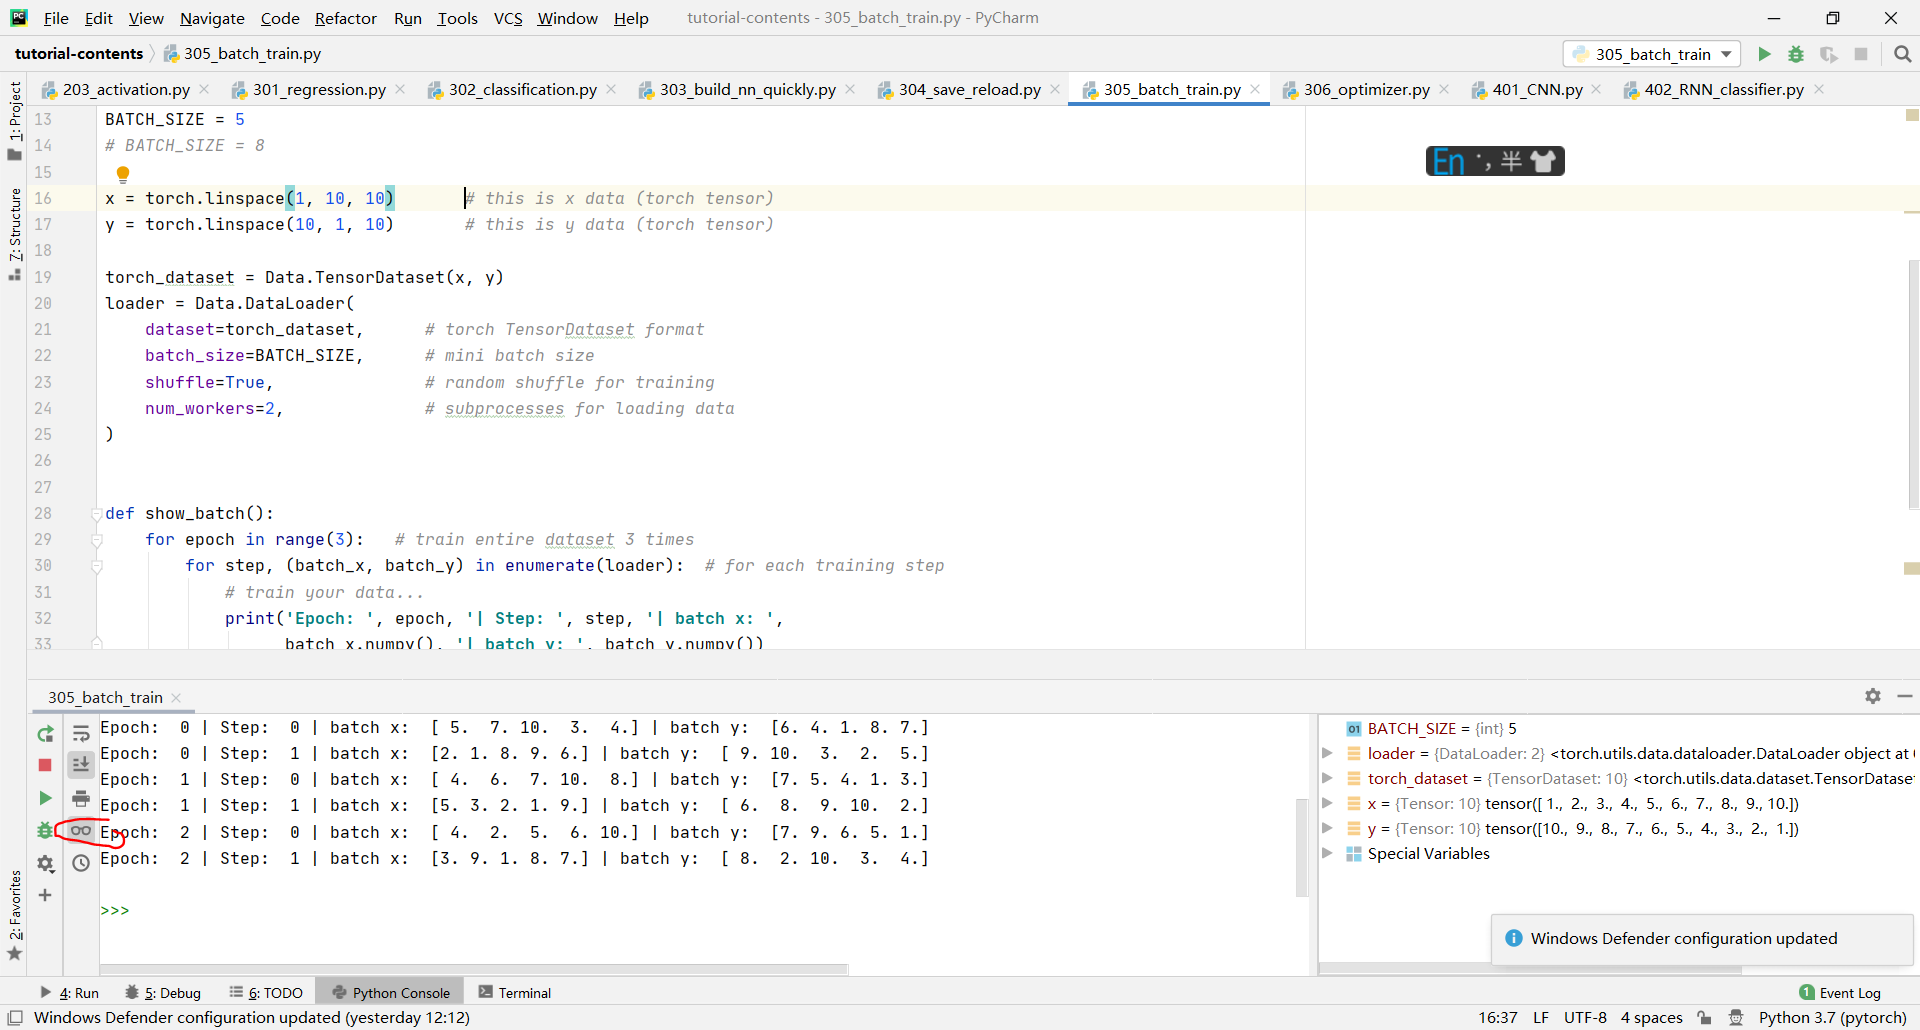
Task: Run 305_batch_train with Coverage
Action: click(1829, 54)
